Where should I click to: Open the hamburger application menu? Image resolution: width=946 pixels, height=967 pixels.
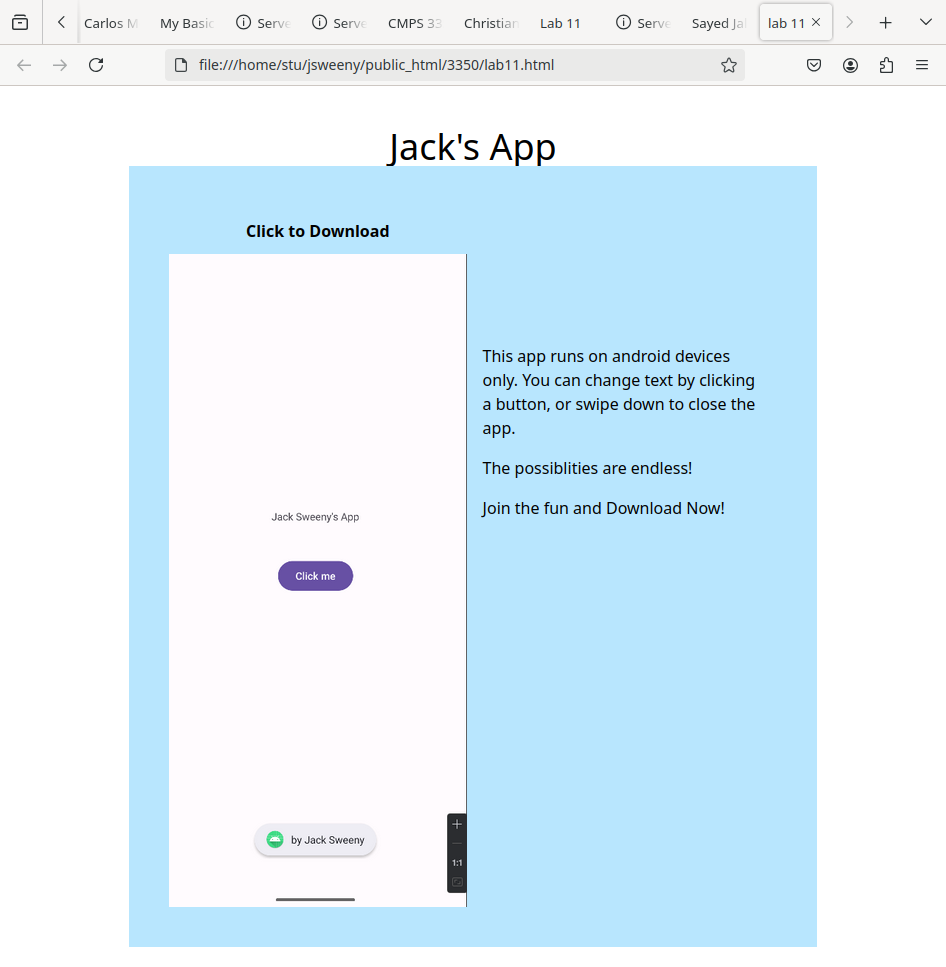[x=922, y=65]
